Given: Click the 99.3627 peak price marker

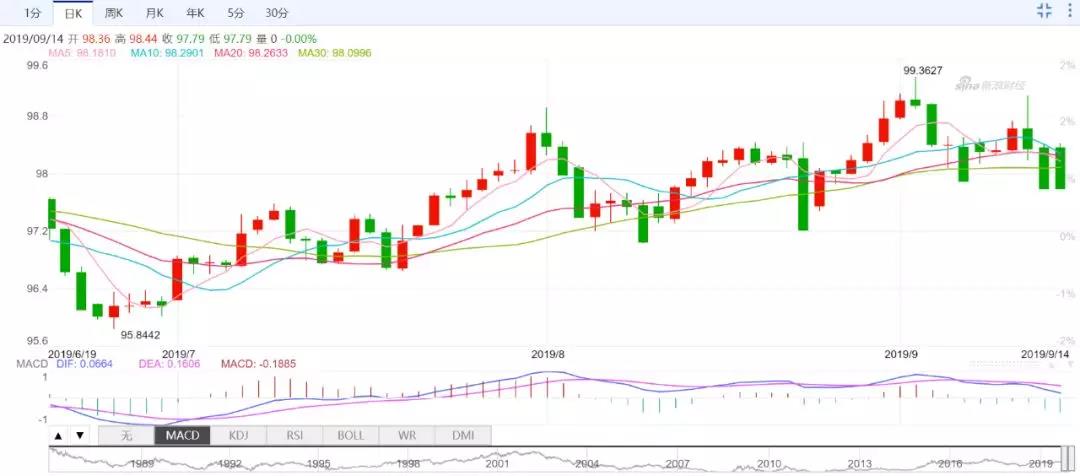Looking at the screenshot, I should point(922,71).
